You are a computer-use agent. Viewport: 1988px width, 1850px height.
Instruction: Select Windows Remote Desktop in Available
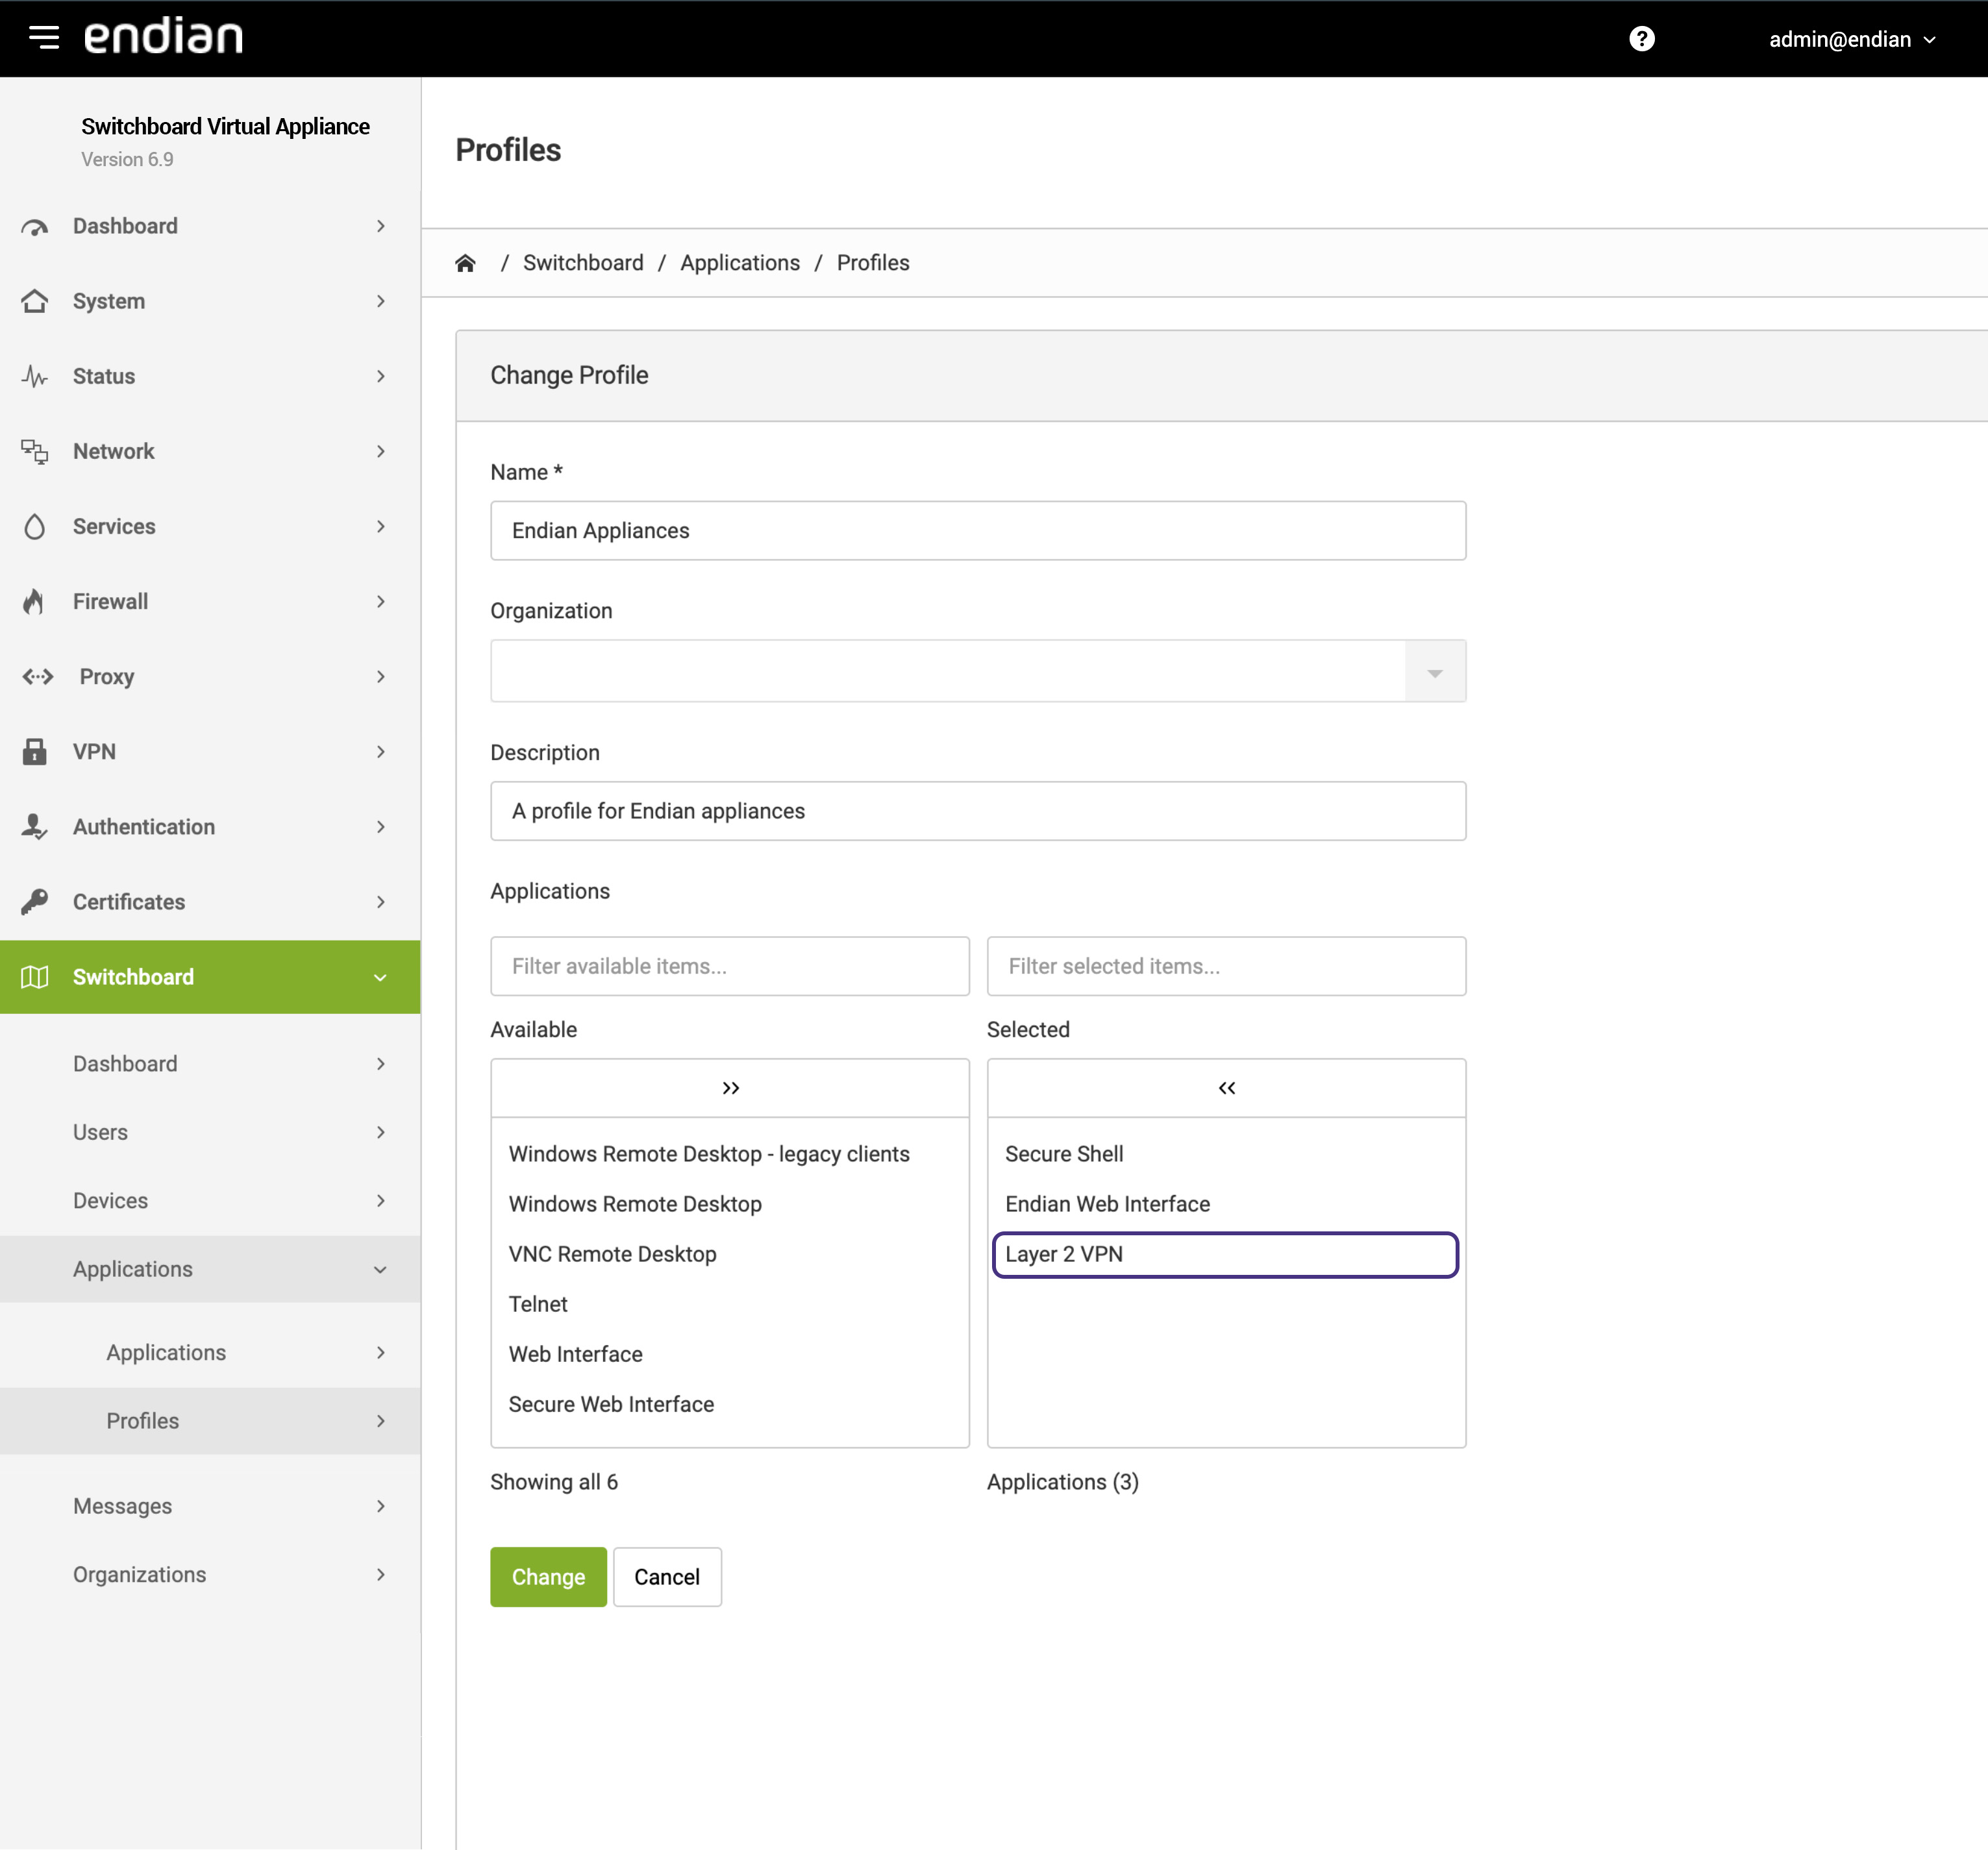click(730, 1204)
